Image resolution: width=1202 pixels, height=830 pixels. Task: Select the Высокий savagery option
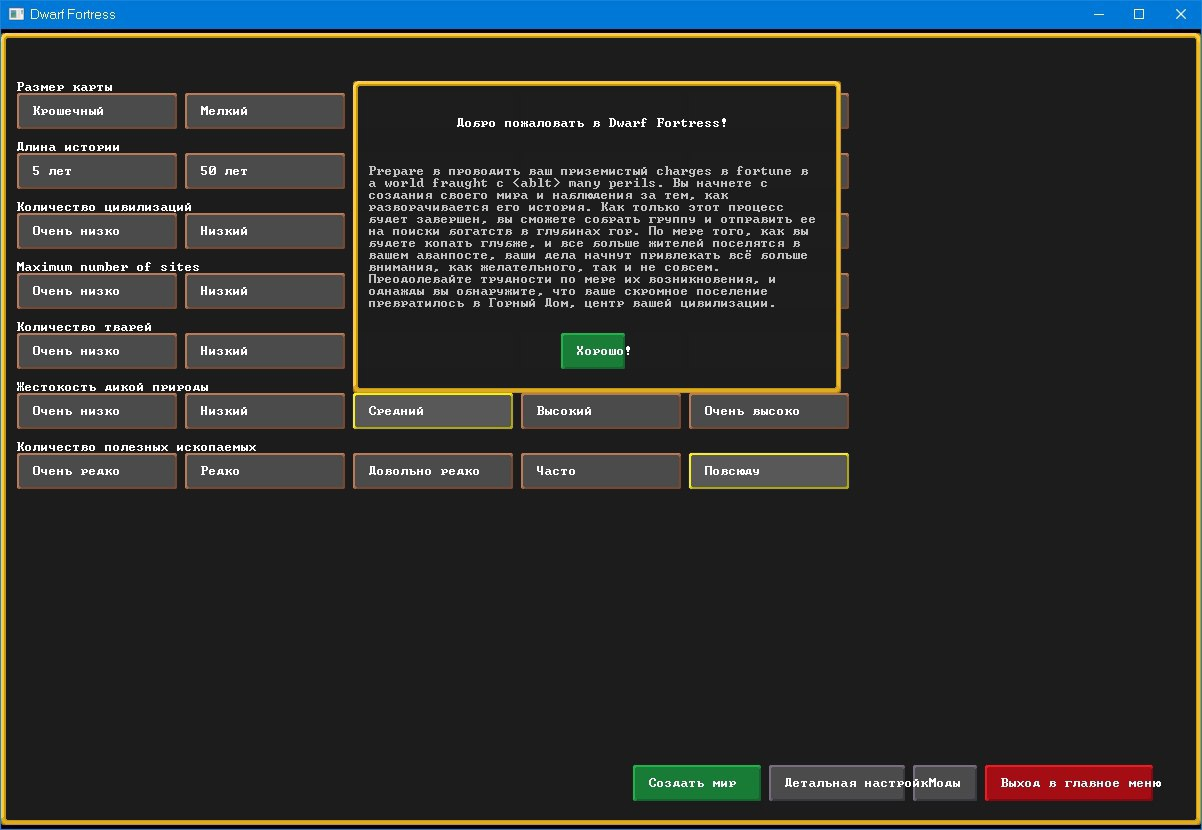(x=601, y=411)
